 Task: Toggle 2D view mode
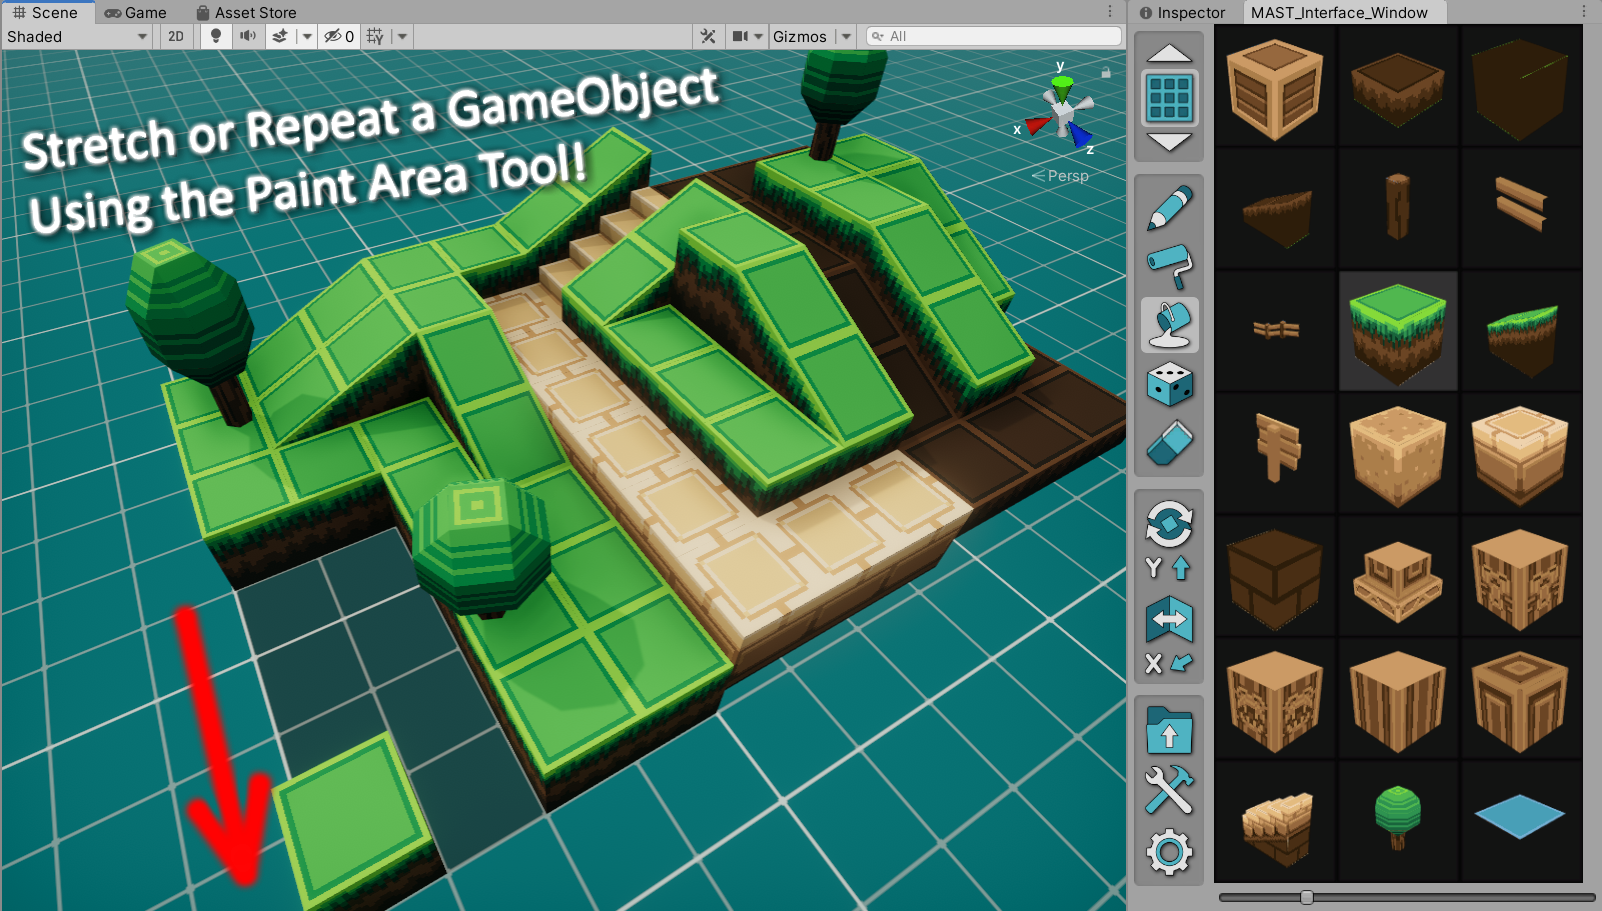(x=176, y=37)
